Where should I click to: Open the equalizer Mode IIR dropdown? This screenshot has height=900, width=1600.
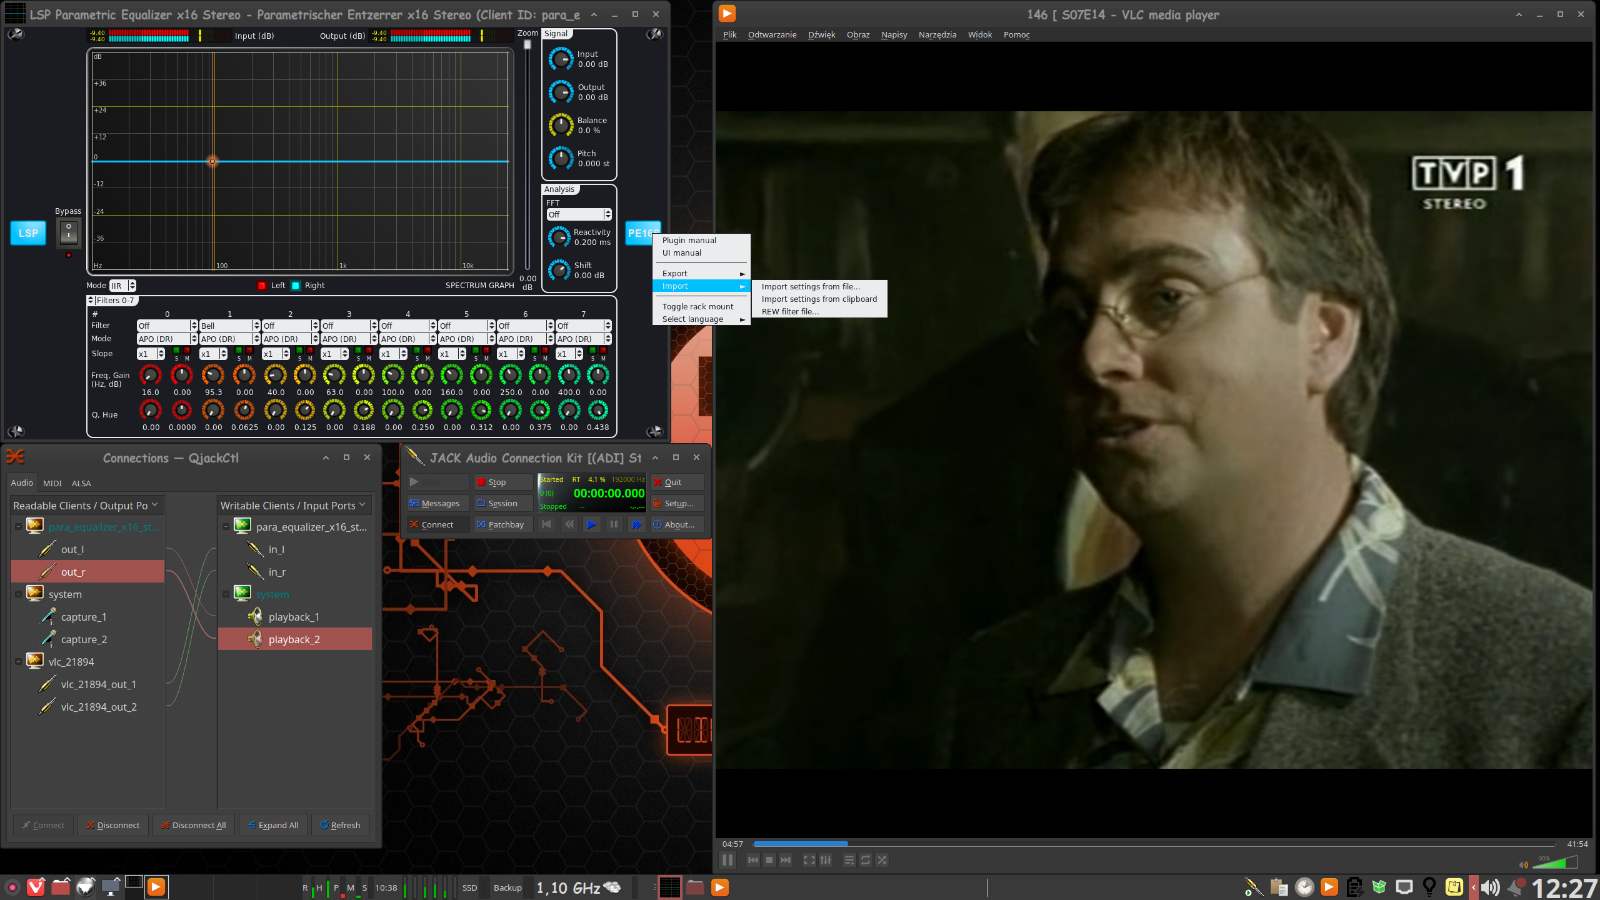(x=122, y=285)
